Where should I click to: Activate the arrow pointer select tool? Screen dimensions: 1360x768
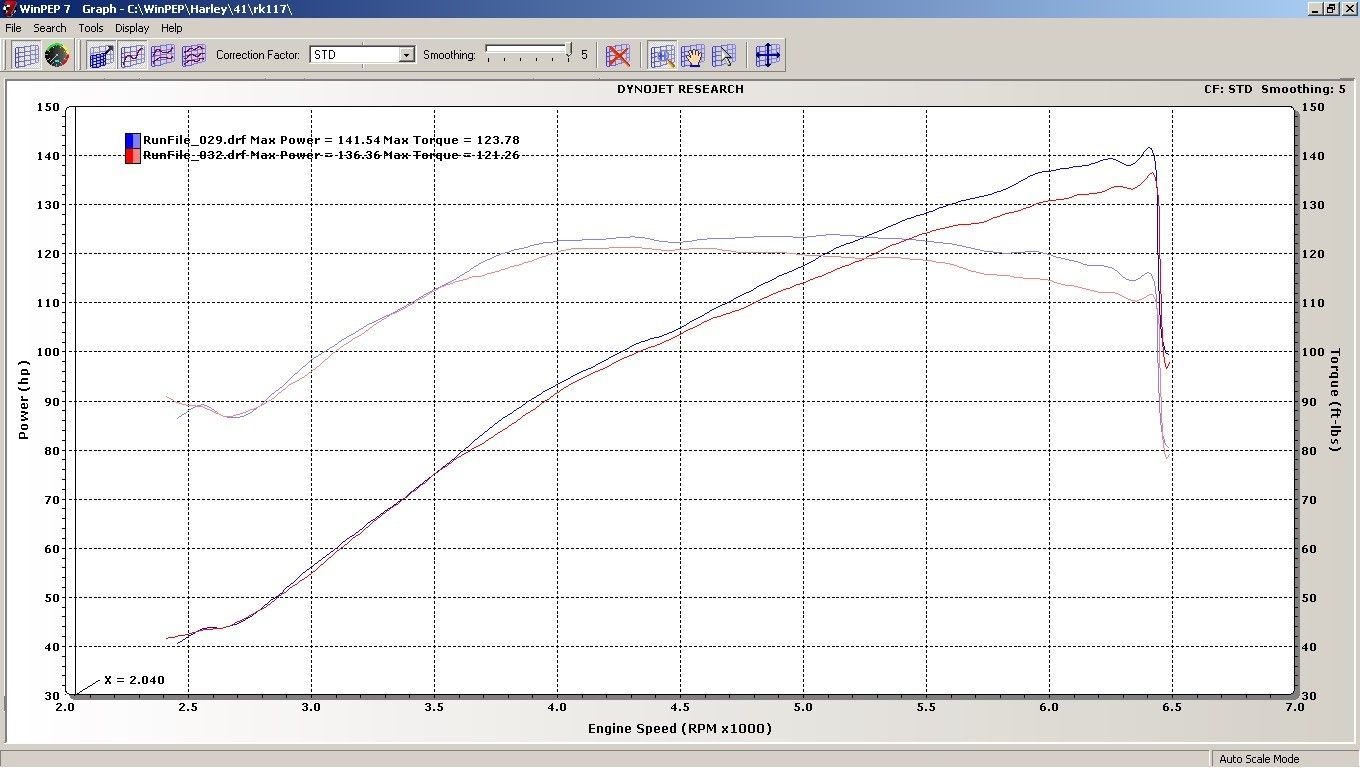(x=724, y=55)
